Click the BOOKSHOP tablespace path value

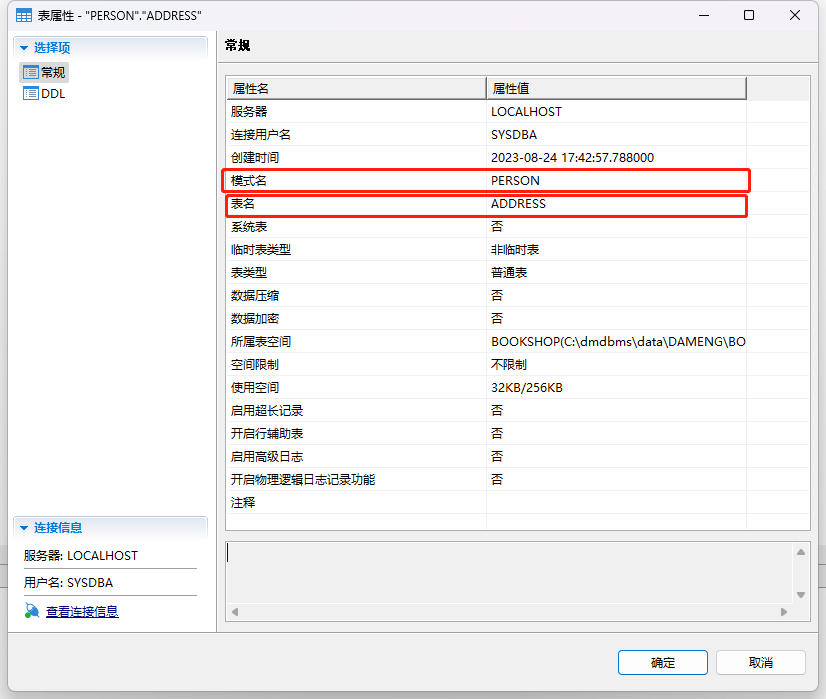618,341
